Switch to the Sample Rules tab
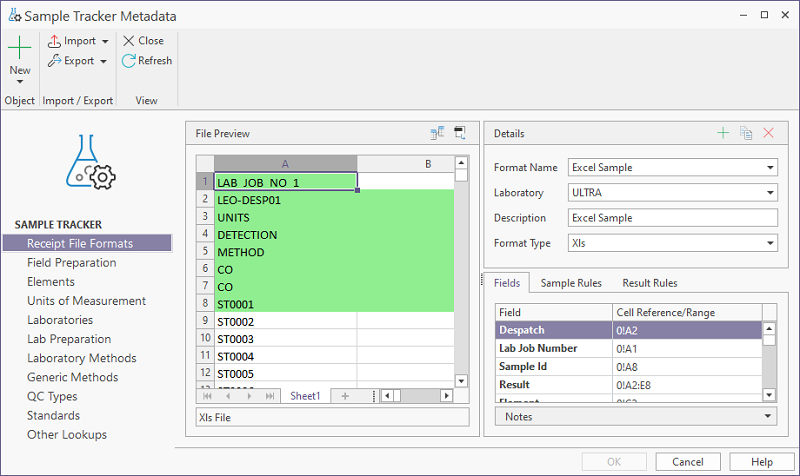This screenshot has width=800, height=476. (x=571, y=283)
